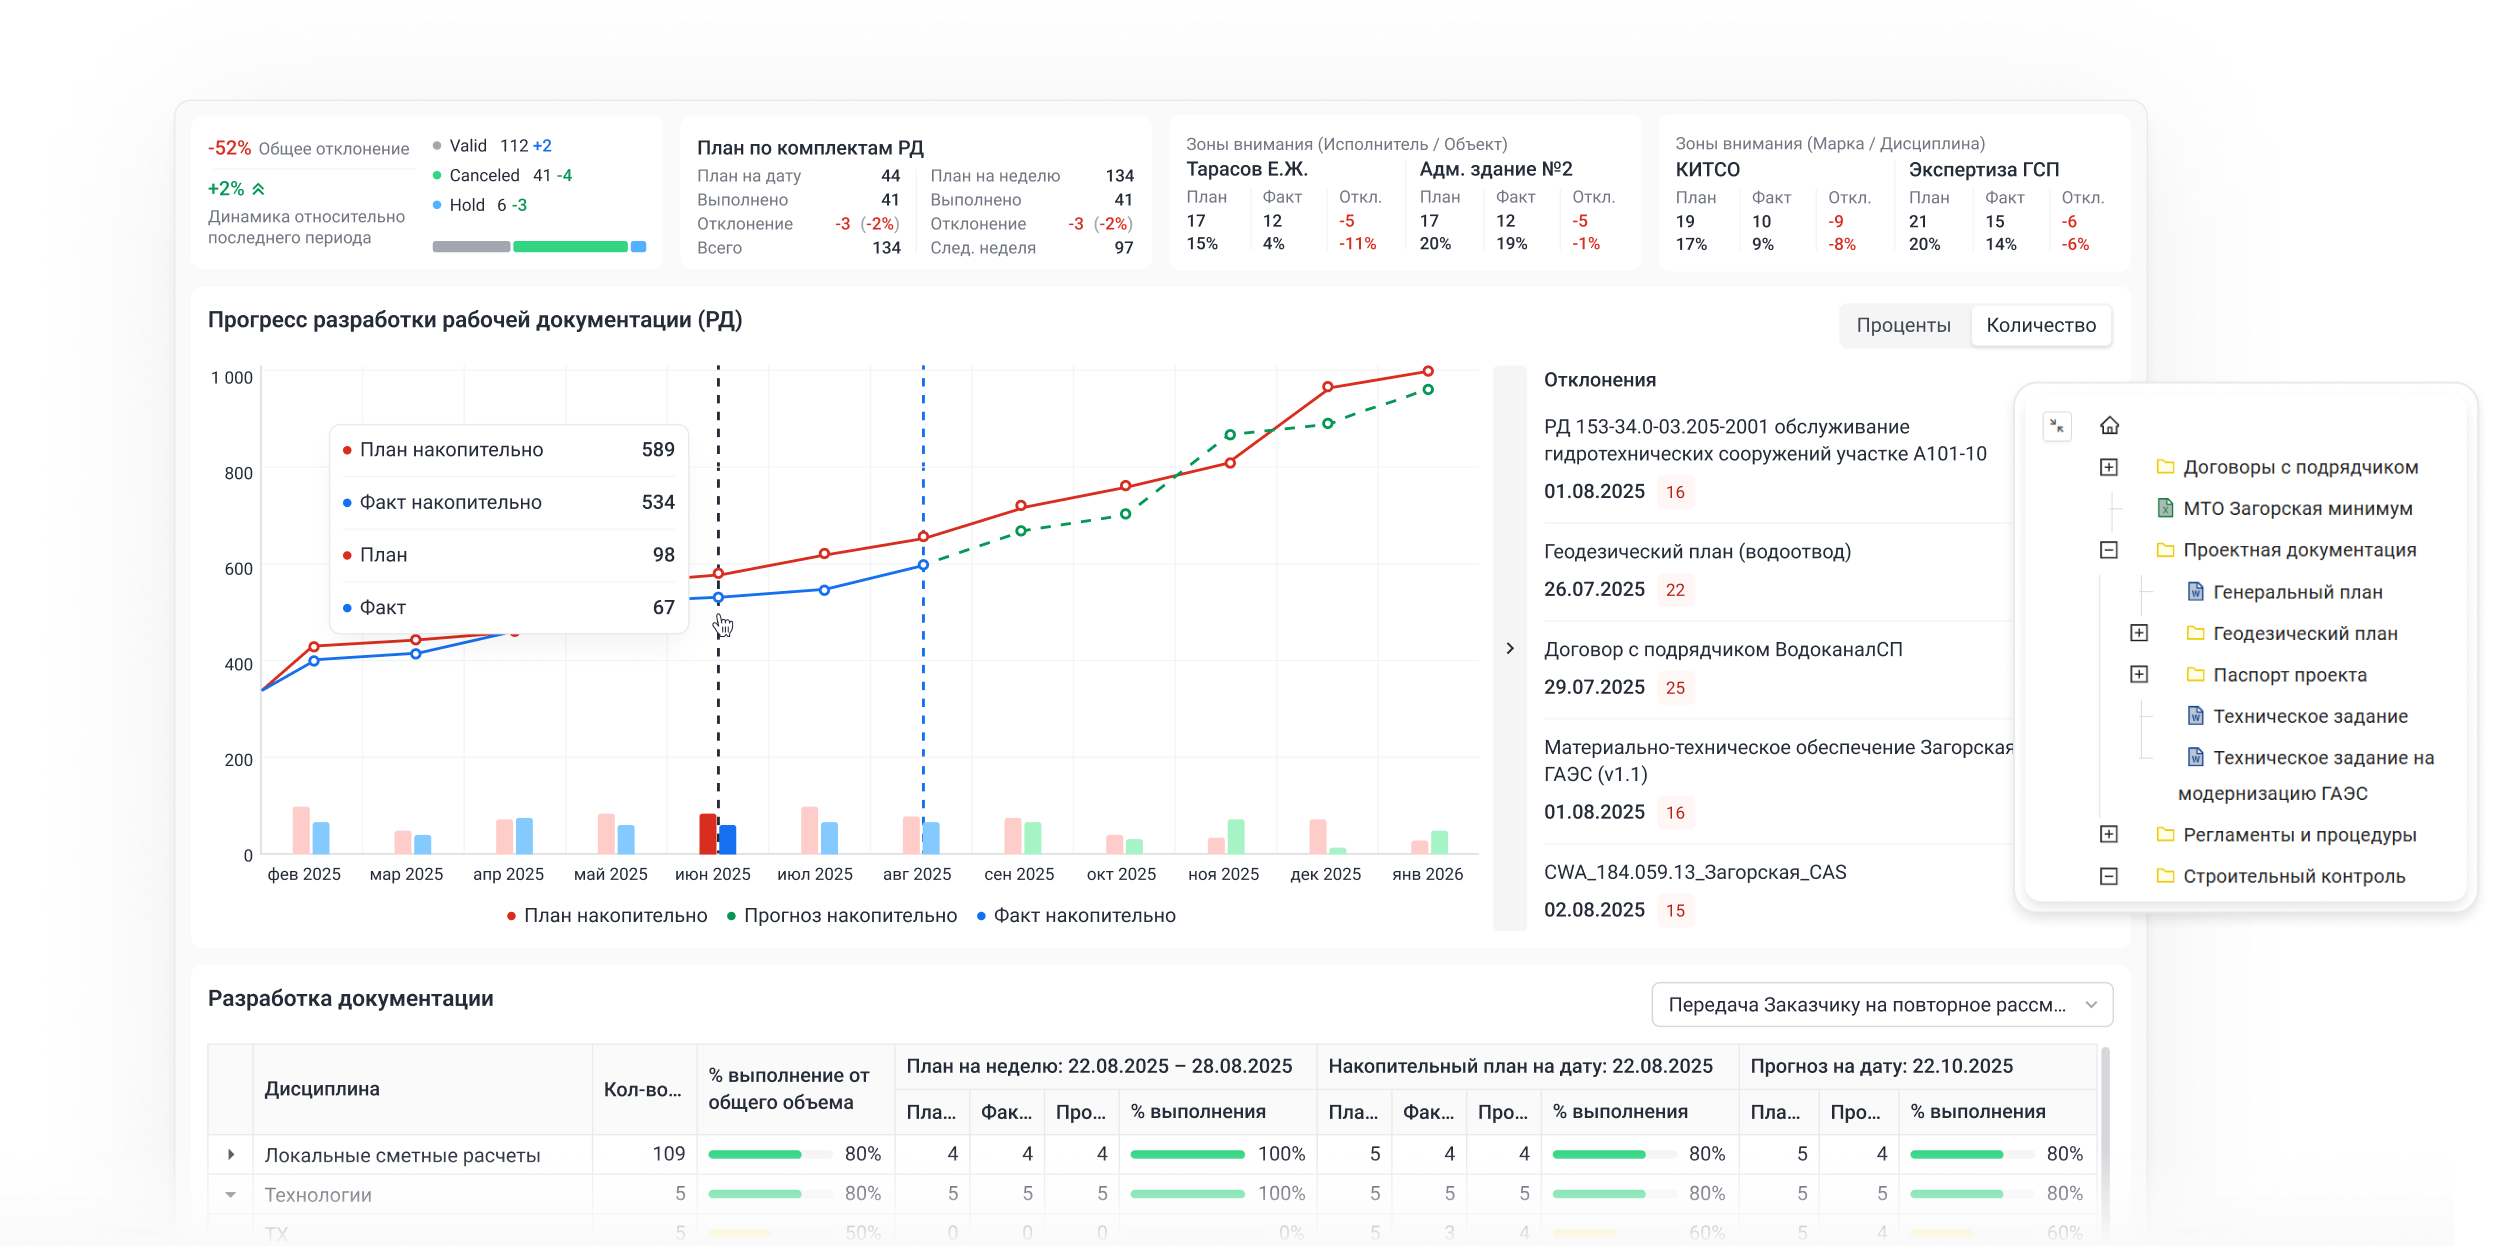The image size is (2493, 1246).
Task: Click the МТО Загорская минимум spreadsheet icon
Action: pyautogui.click(x=2165, y=508)
